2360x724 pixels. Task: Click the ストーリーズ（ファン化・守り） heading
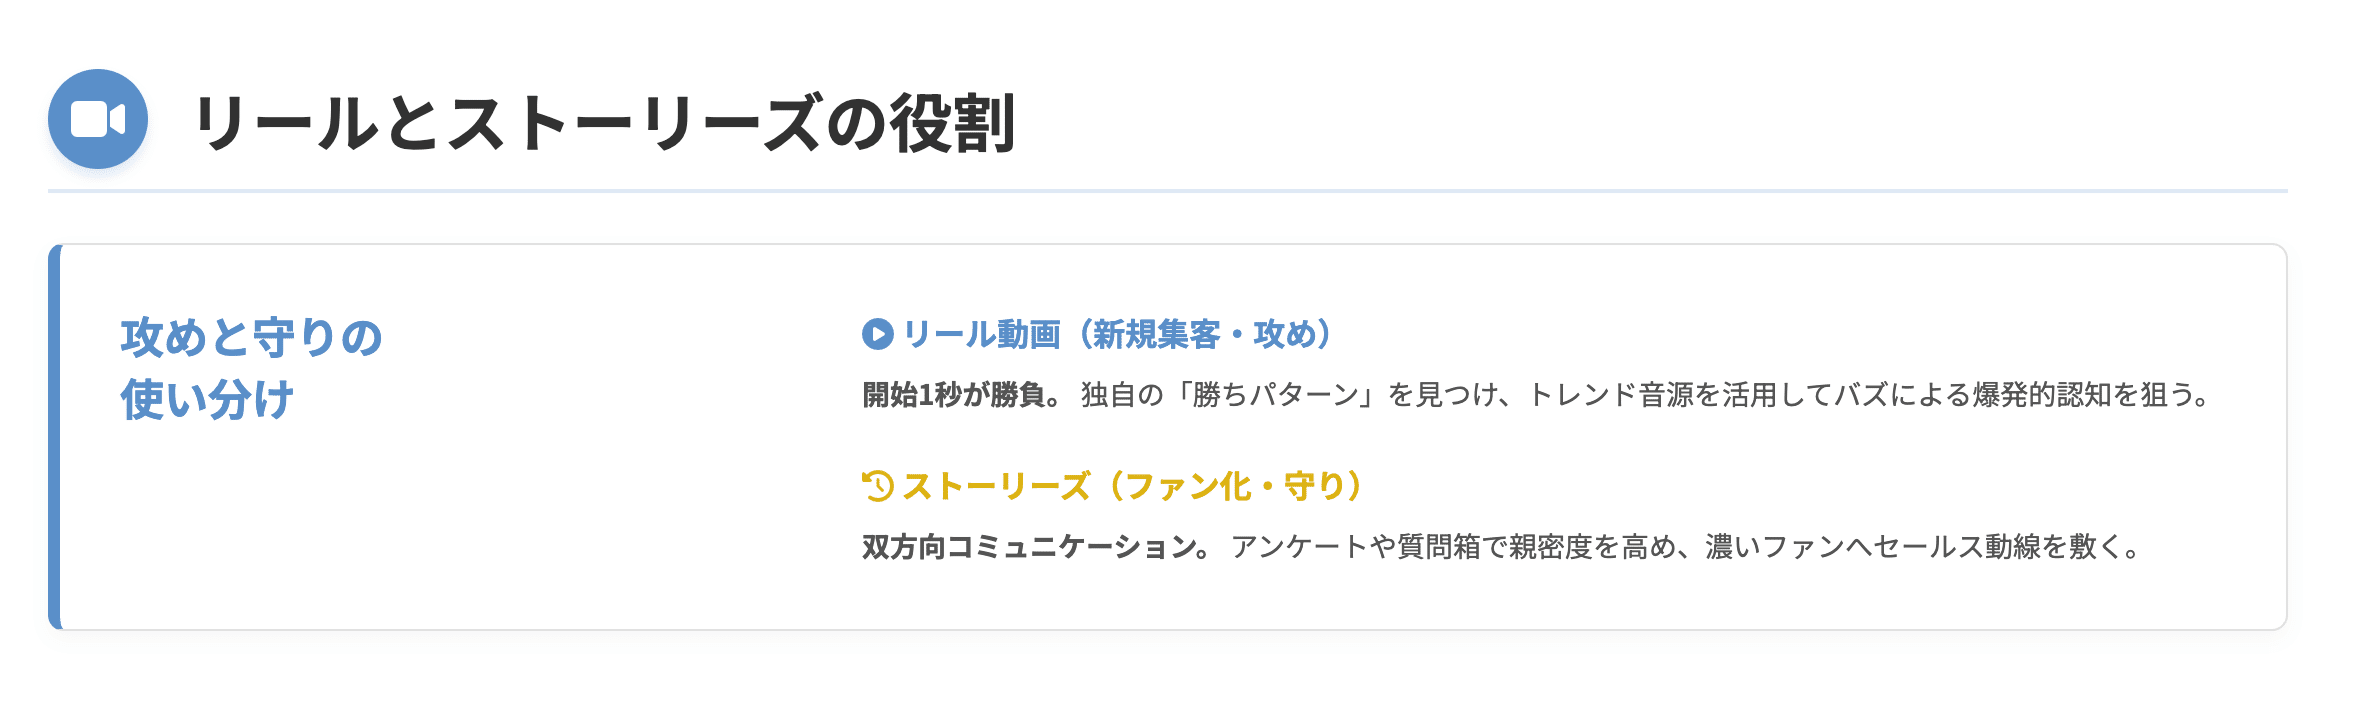[x=1132, y=486]
